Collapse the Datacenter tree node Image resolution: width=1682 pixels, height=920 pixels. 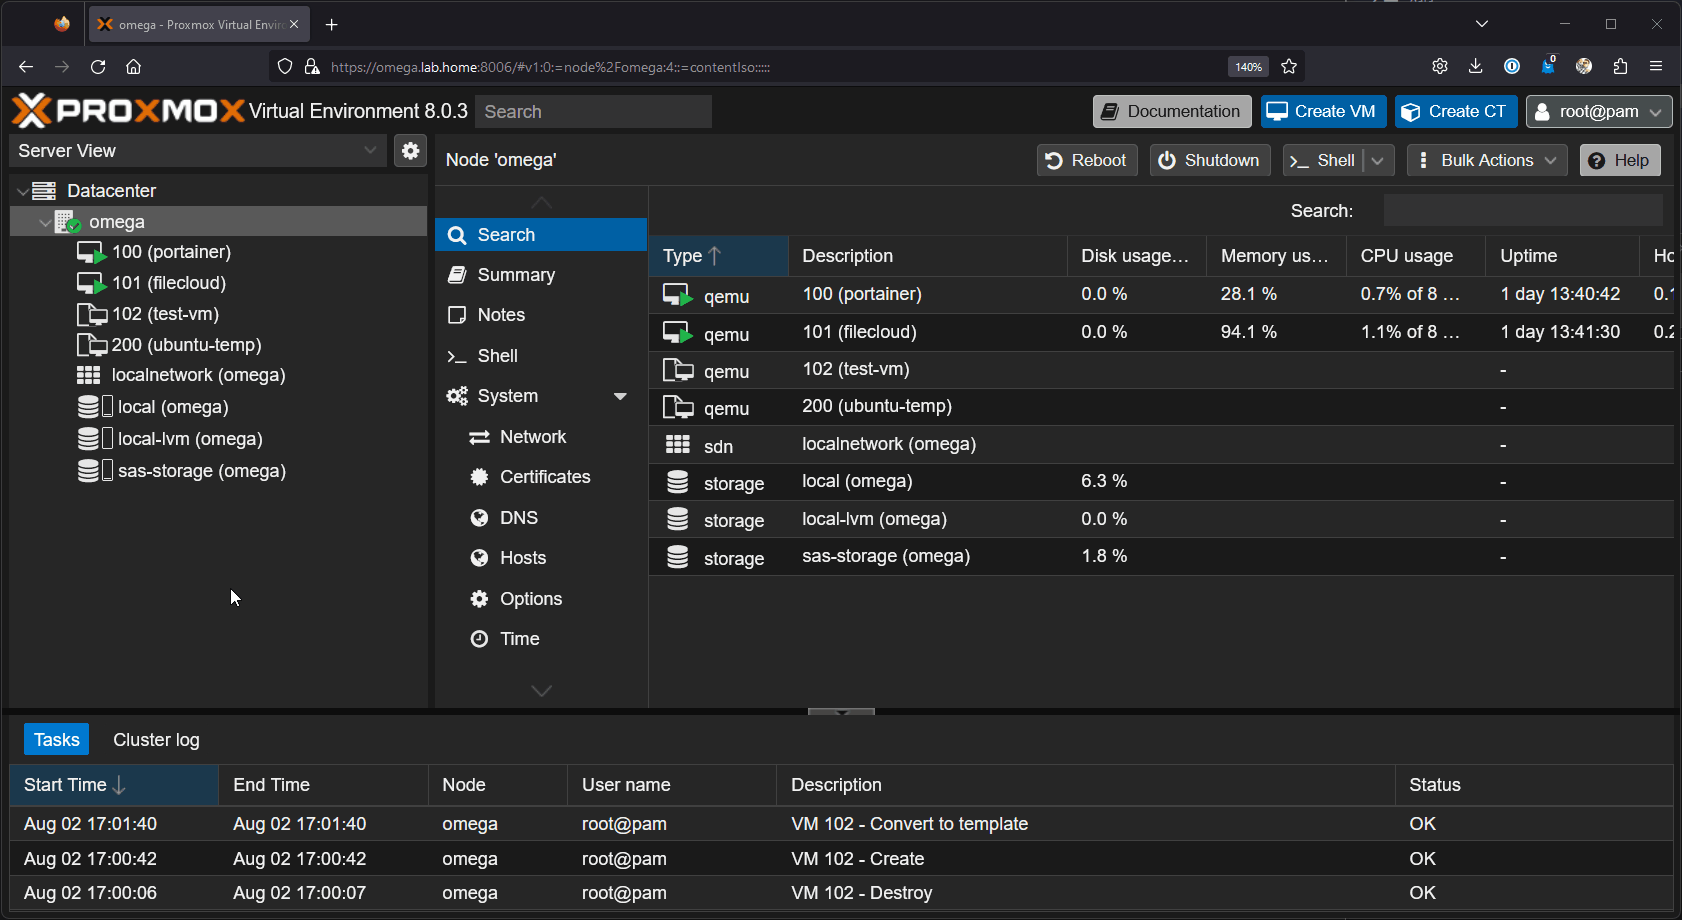(22, 191)
